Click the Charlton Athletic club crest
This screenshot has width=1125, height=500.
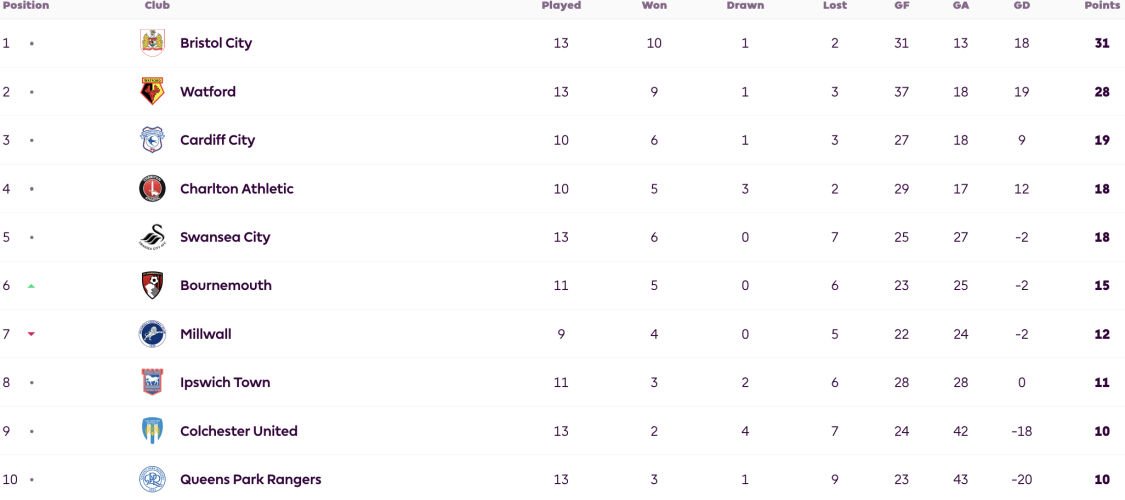point(152,189)
